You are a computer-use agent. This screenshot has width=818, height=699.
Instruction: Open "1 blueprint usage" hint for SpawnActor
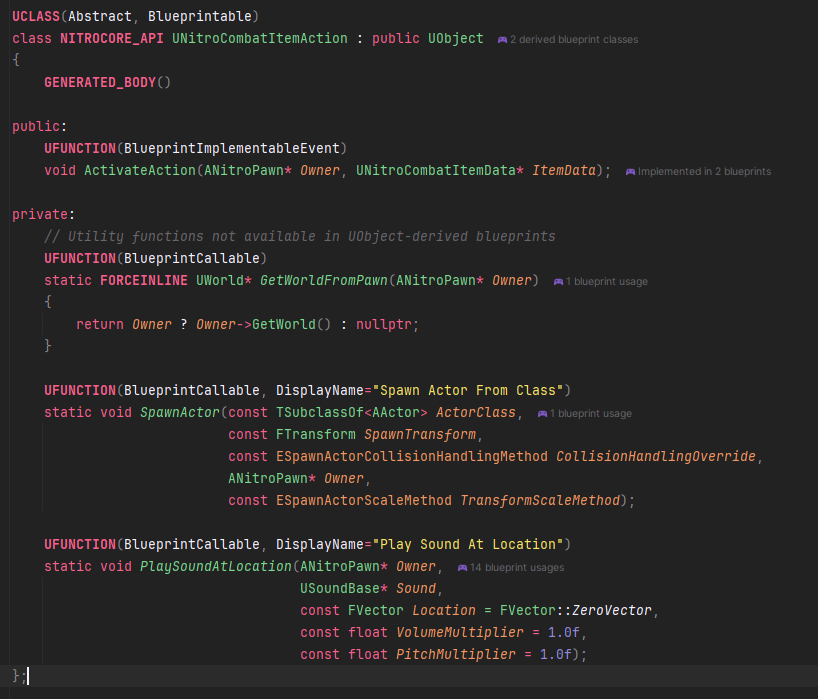point(594,413)
